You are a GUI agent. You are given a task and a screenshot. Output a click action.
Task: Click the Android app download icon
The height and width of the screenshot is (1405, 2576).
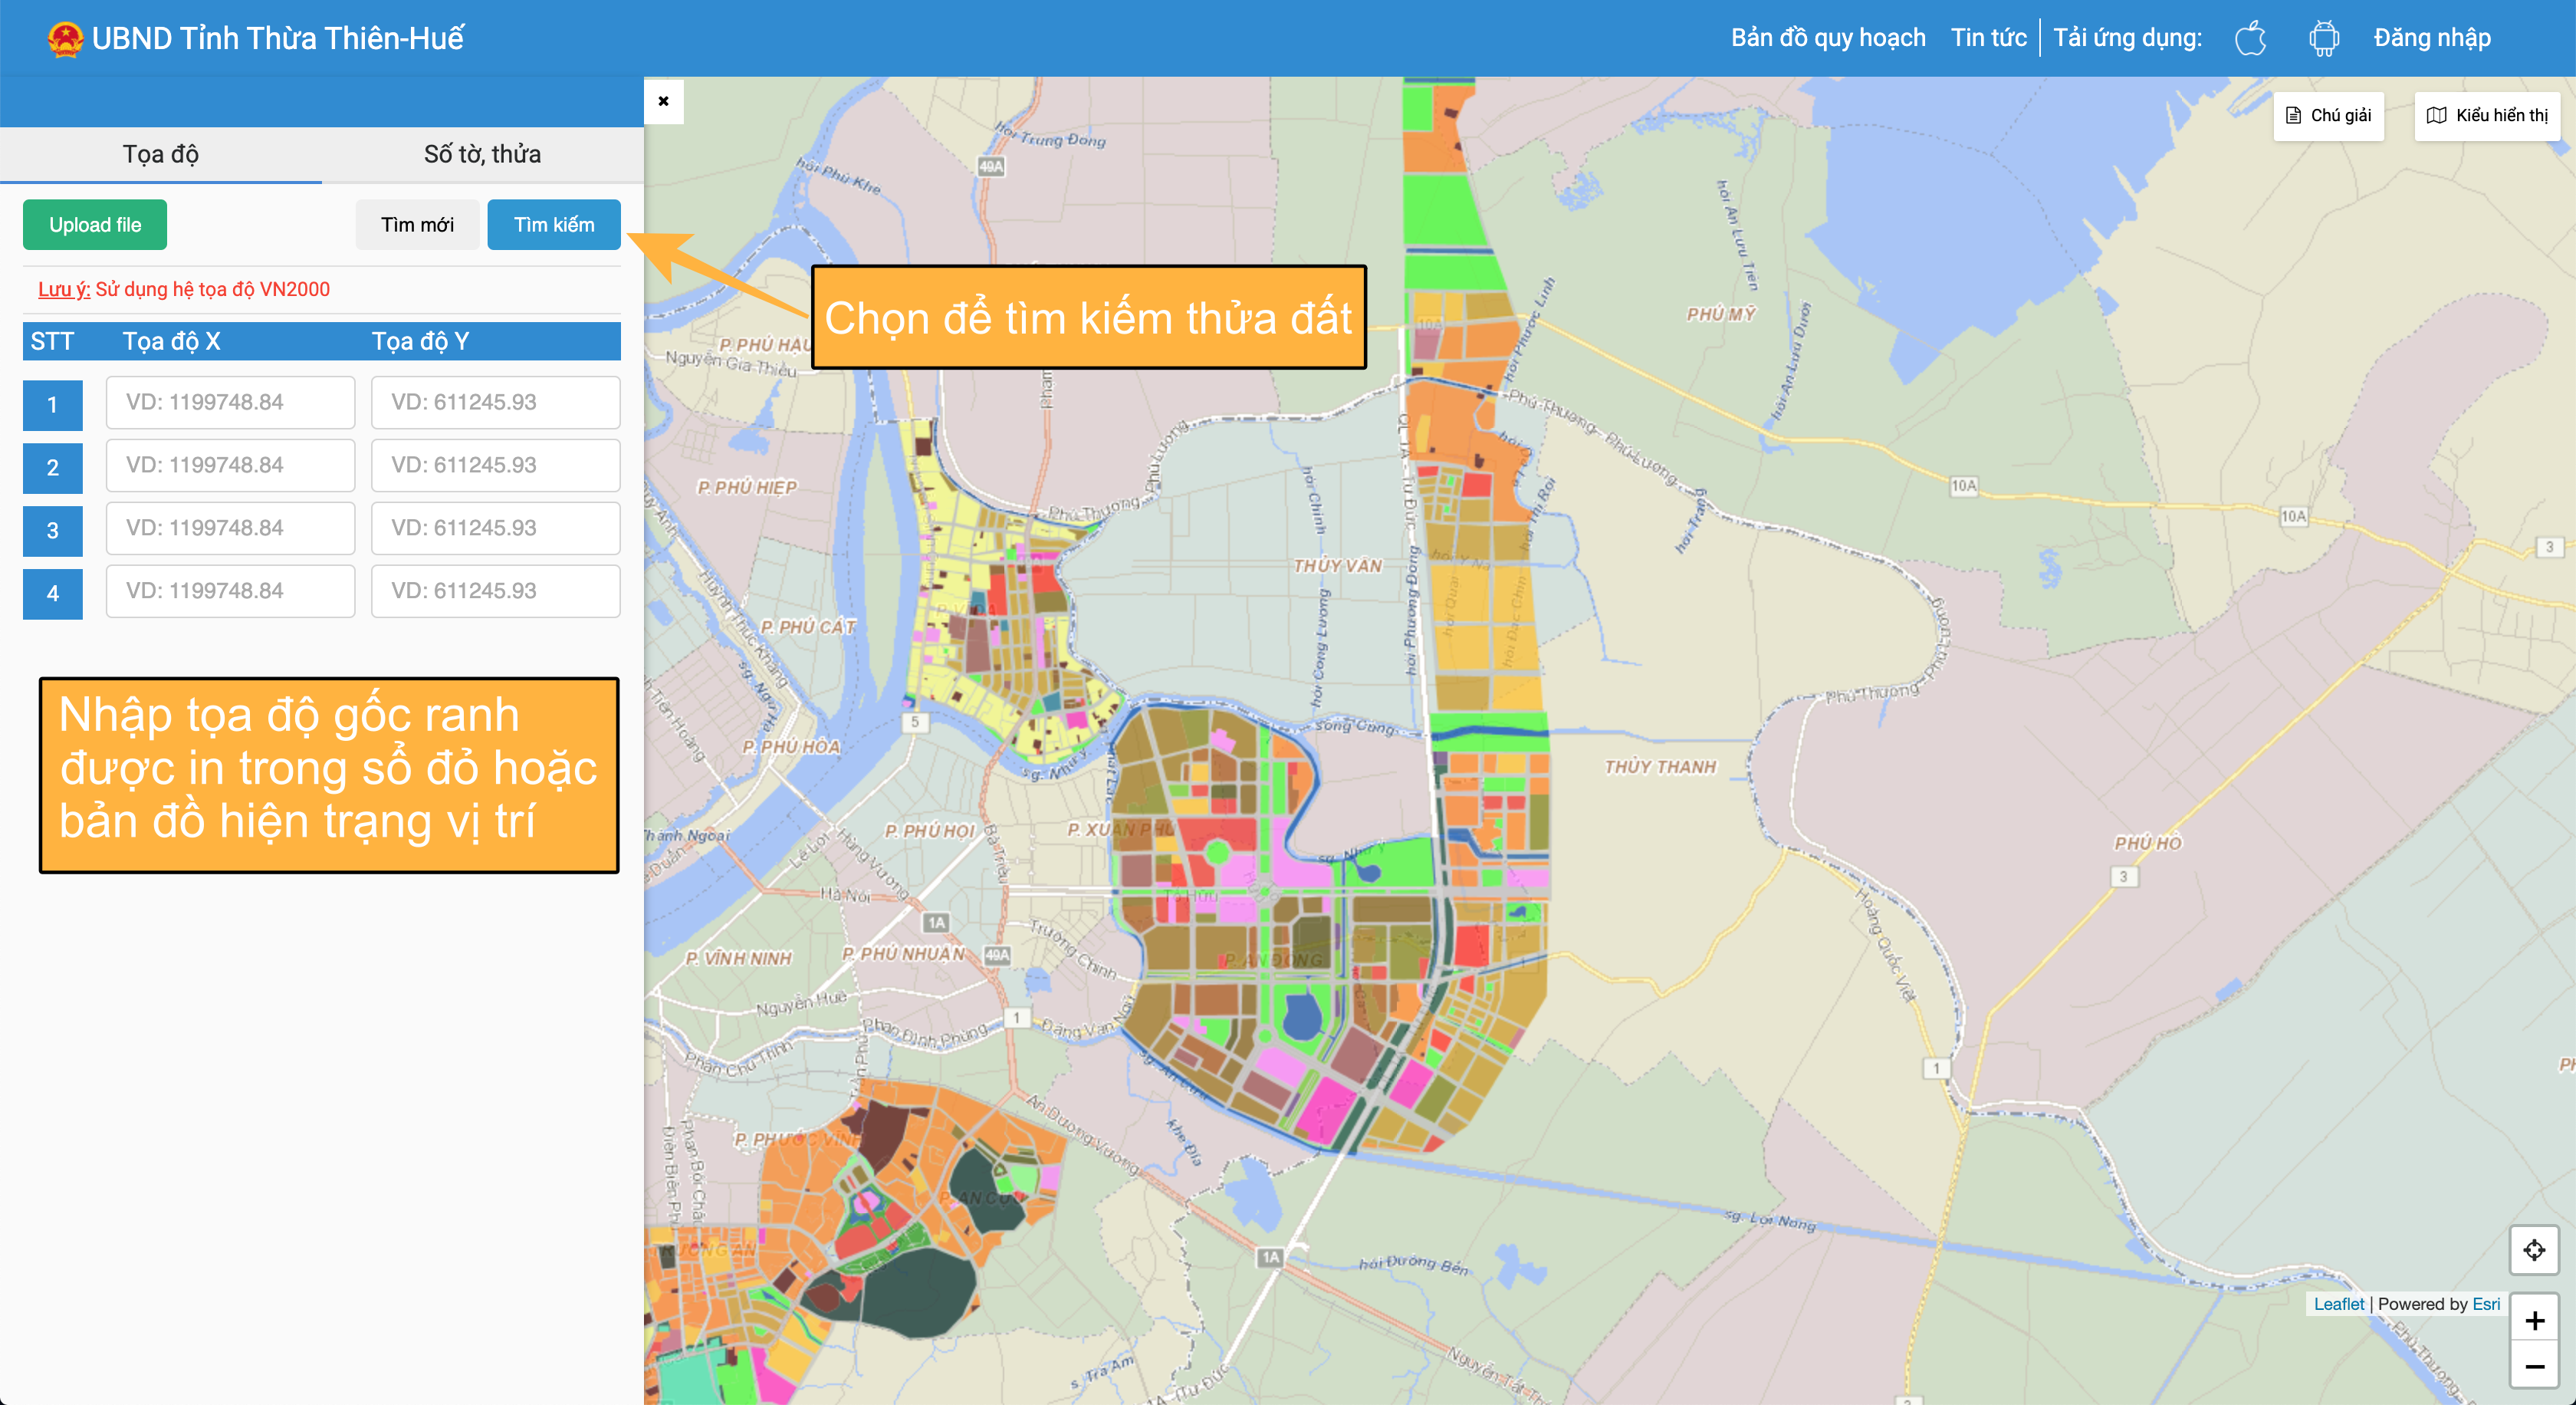coord(2324,38)
